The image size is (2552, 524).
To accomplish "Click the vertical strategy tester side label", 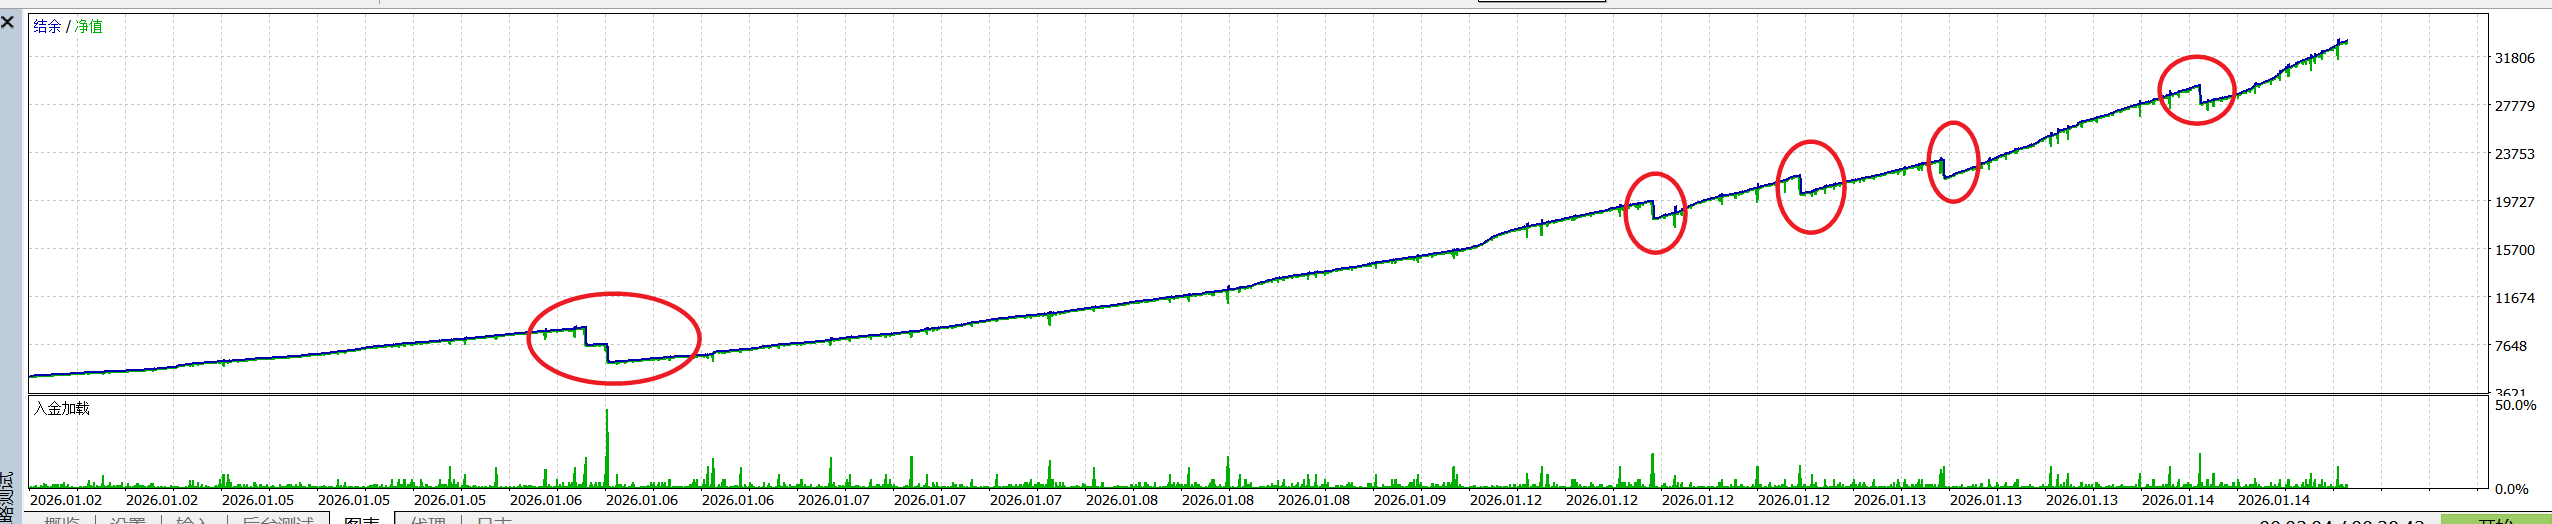I will 8,498.
